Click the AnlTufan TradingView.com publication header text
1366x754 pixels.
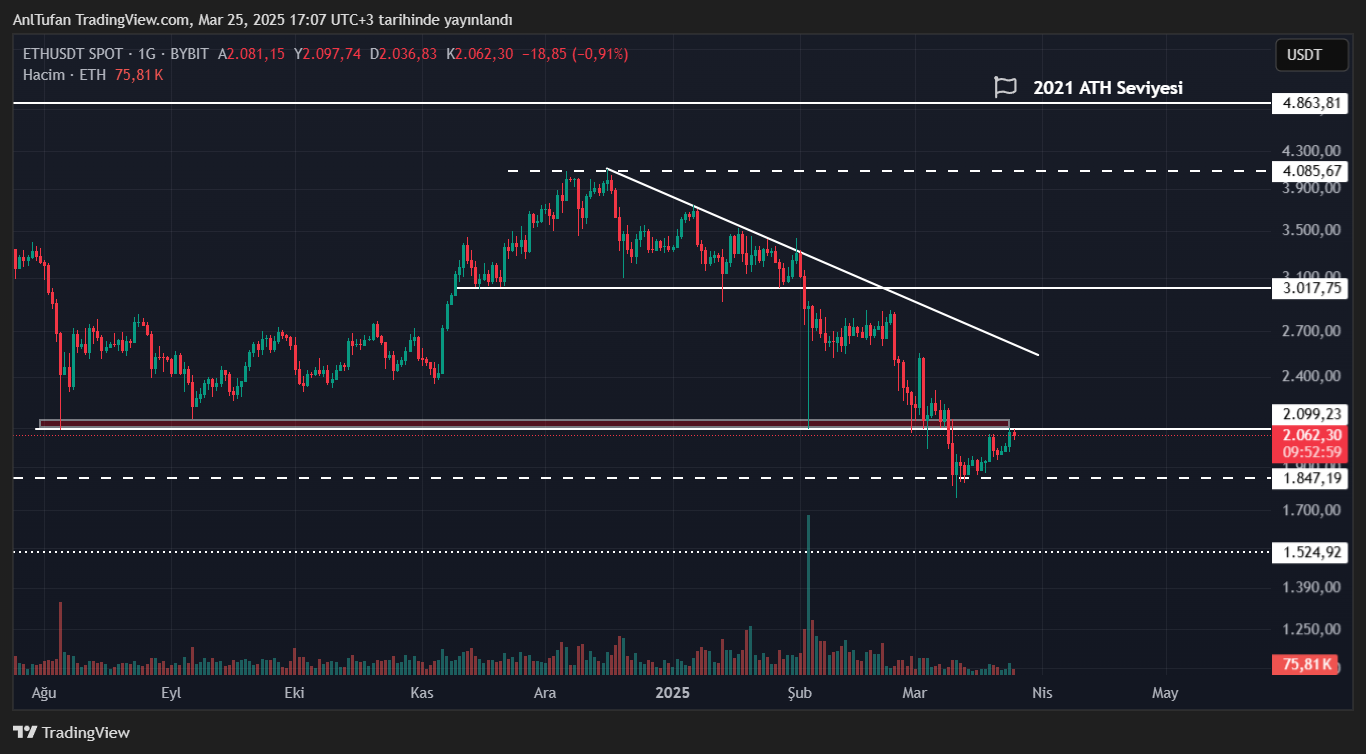point(262,20)
